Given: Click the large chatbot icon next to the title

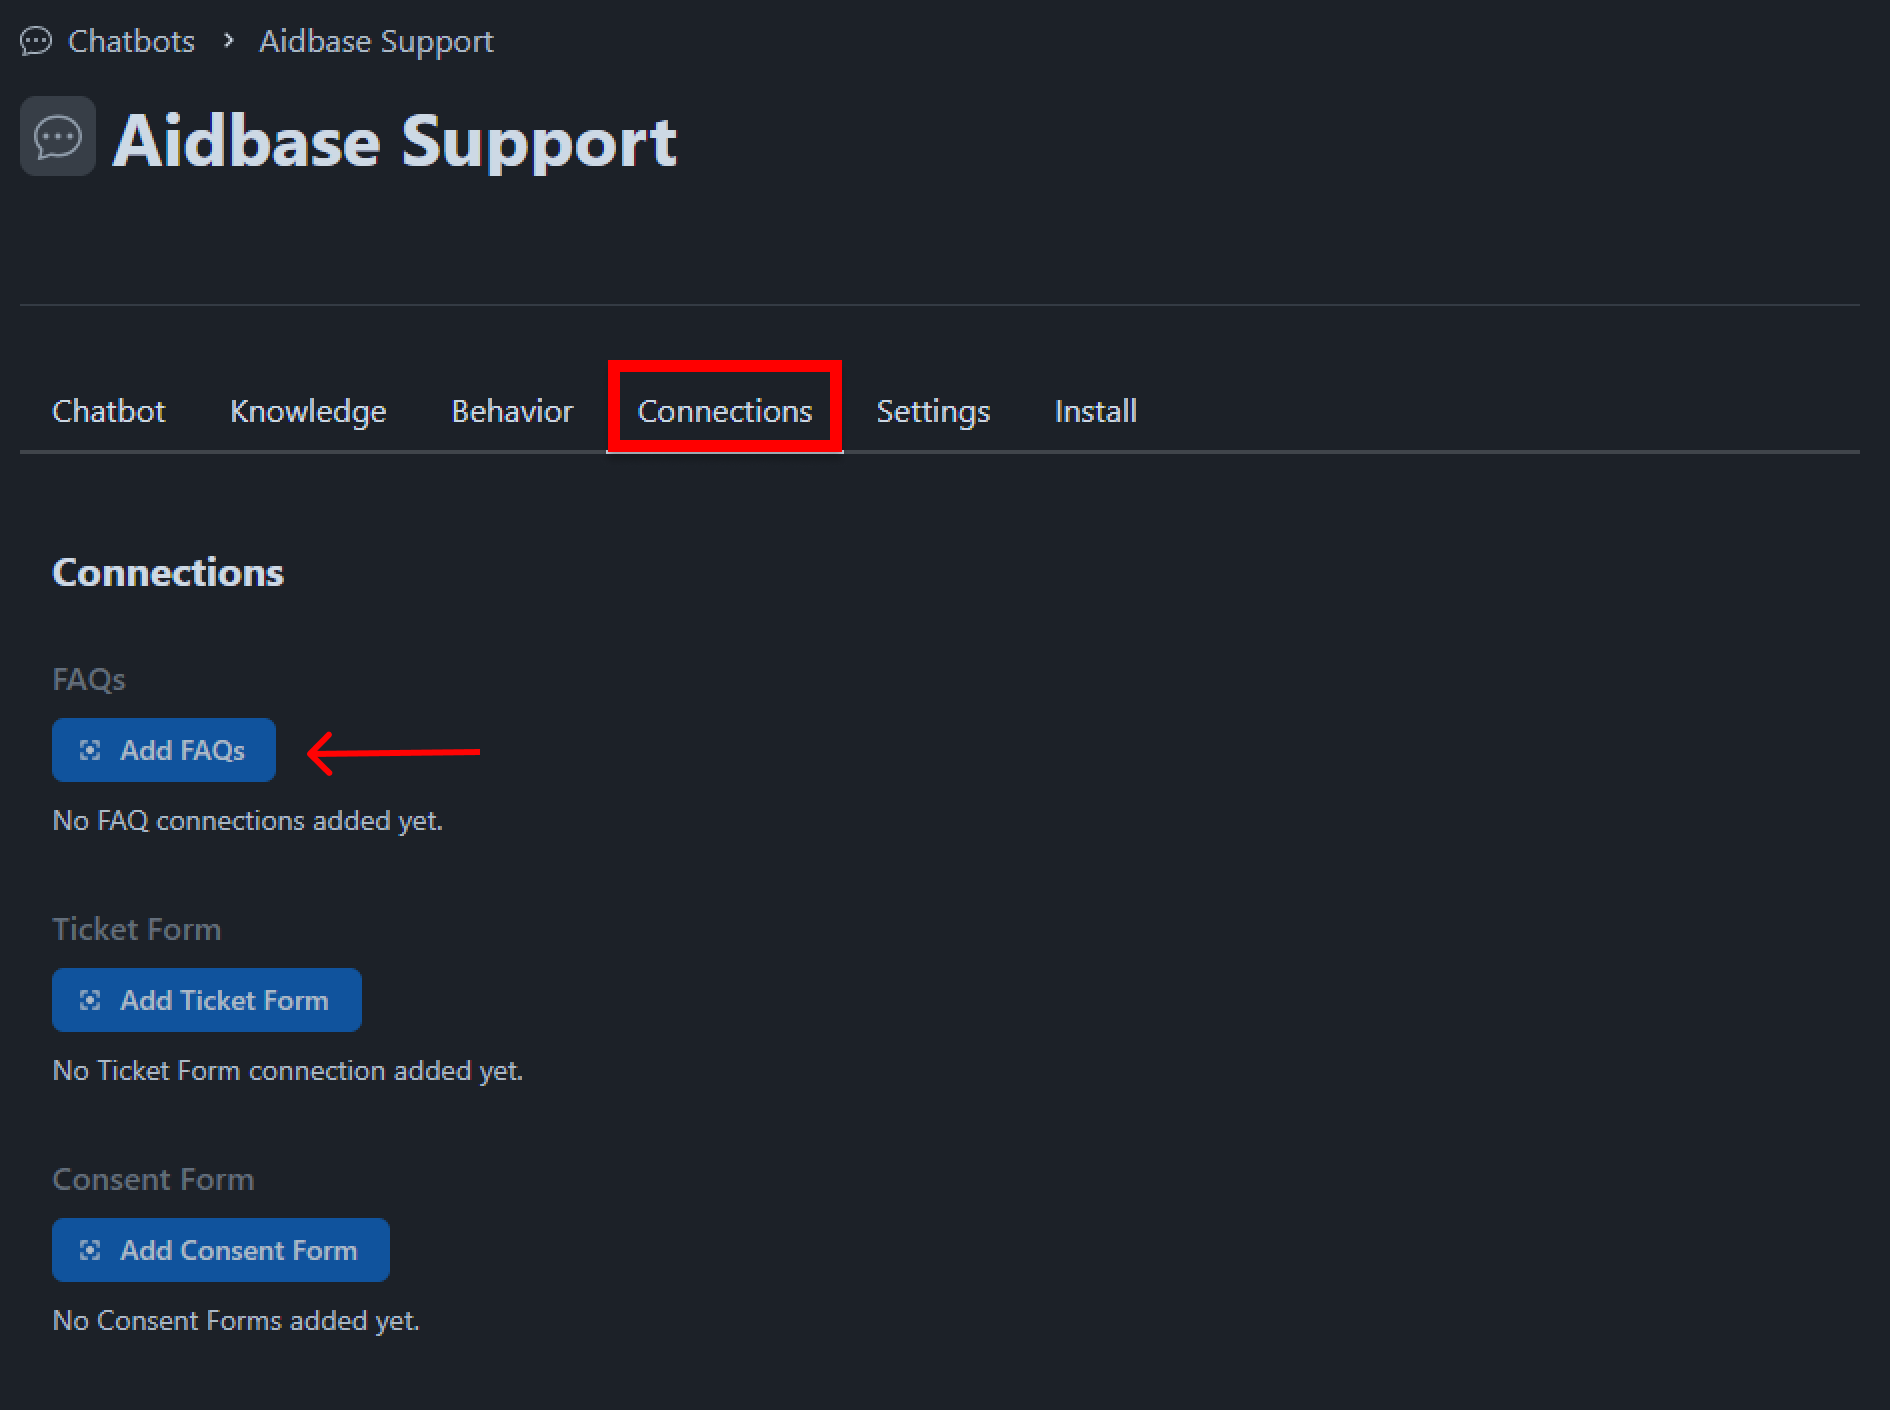Looking at the screenshot, I should pyautogui.click(x=58, y=137).
